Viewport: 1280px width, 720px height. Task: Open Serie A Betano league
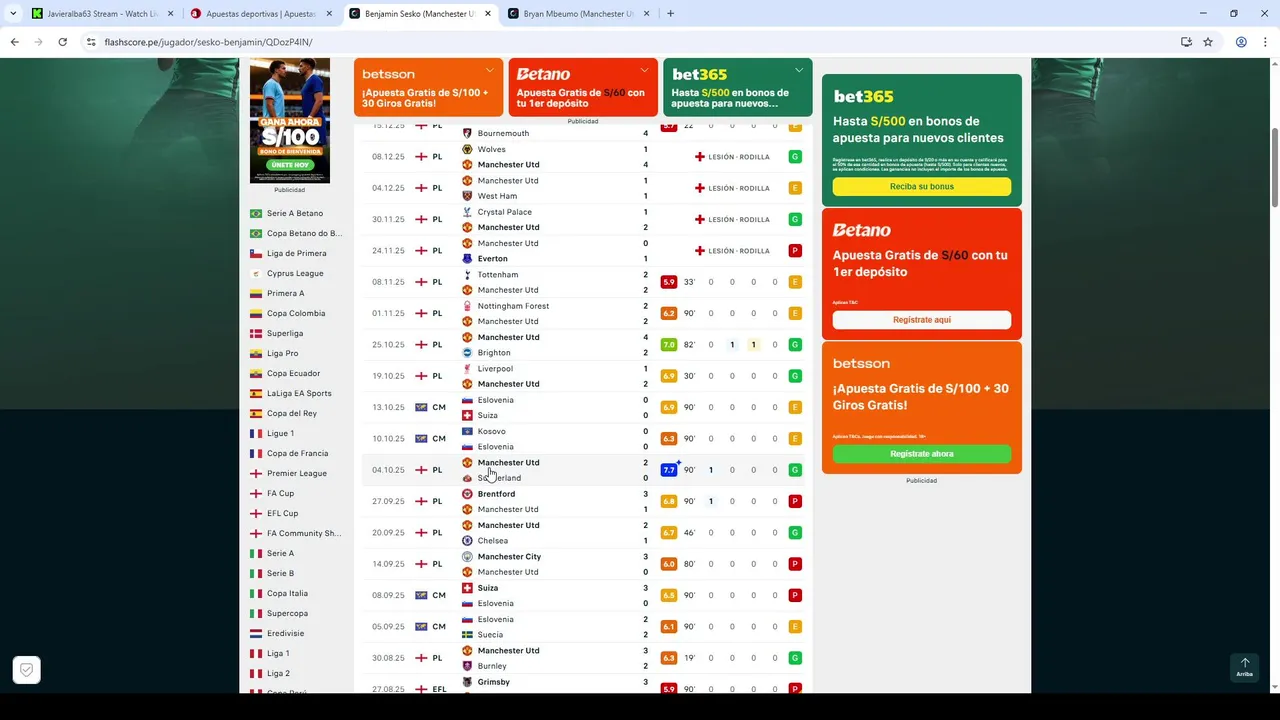click(x=295, y=213)
